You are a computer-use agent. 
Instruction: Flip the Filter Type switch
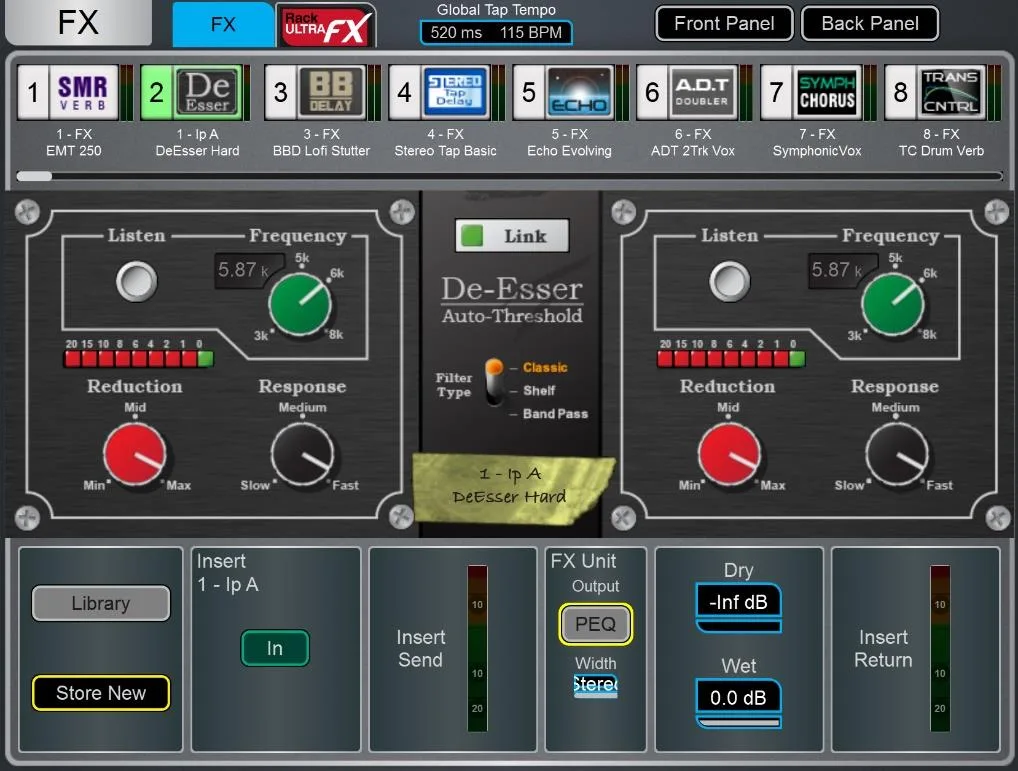(494, 382)
